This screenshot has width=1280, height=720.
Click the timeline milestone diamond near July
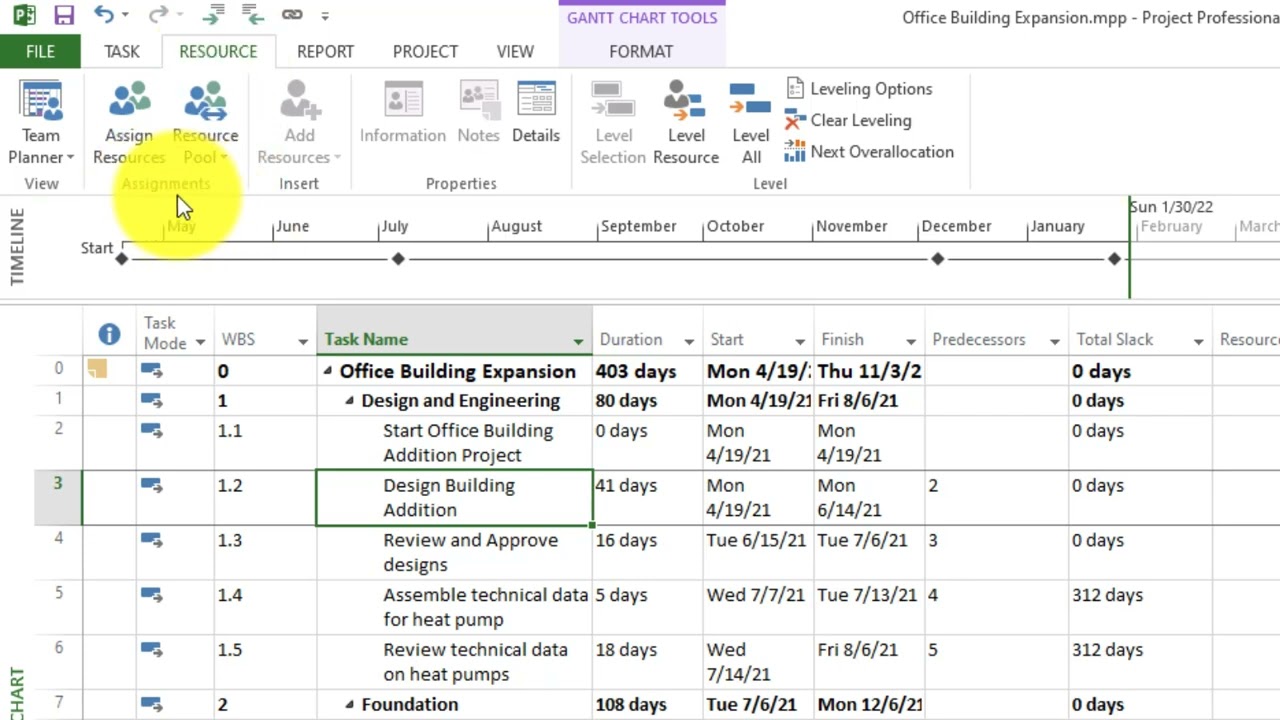[398, 259]
